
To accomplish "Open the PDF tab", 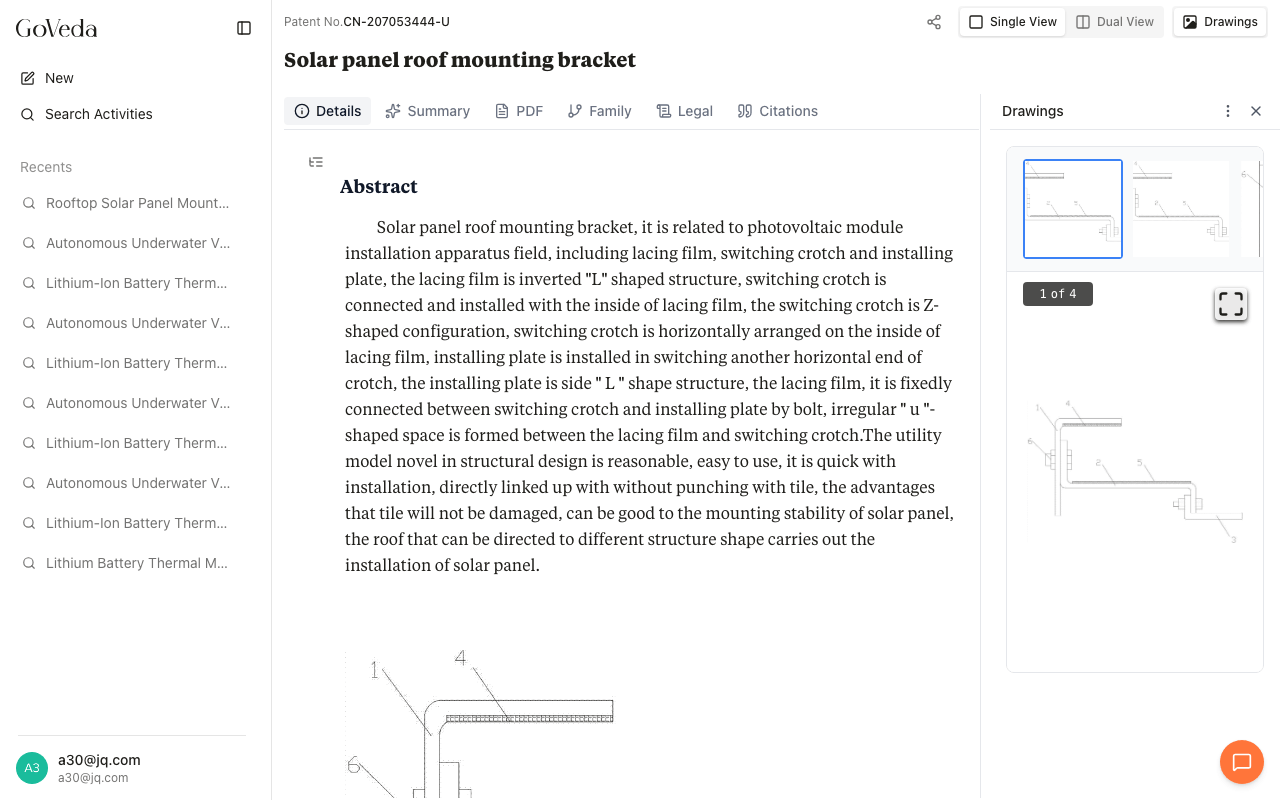I will (x=519, y=111).
